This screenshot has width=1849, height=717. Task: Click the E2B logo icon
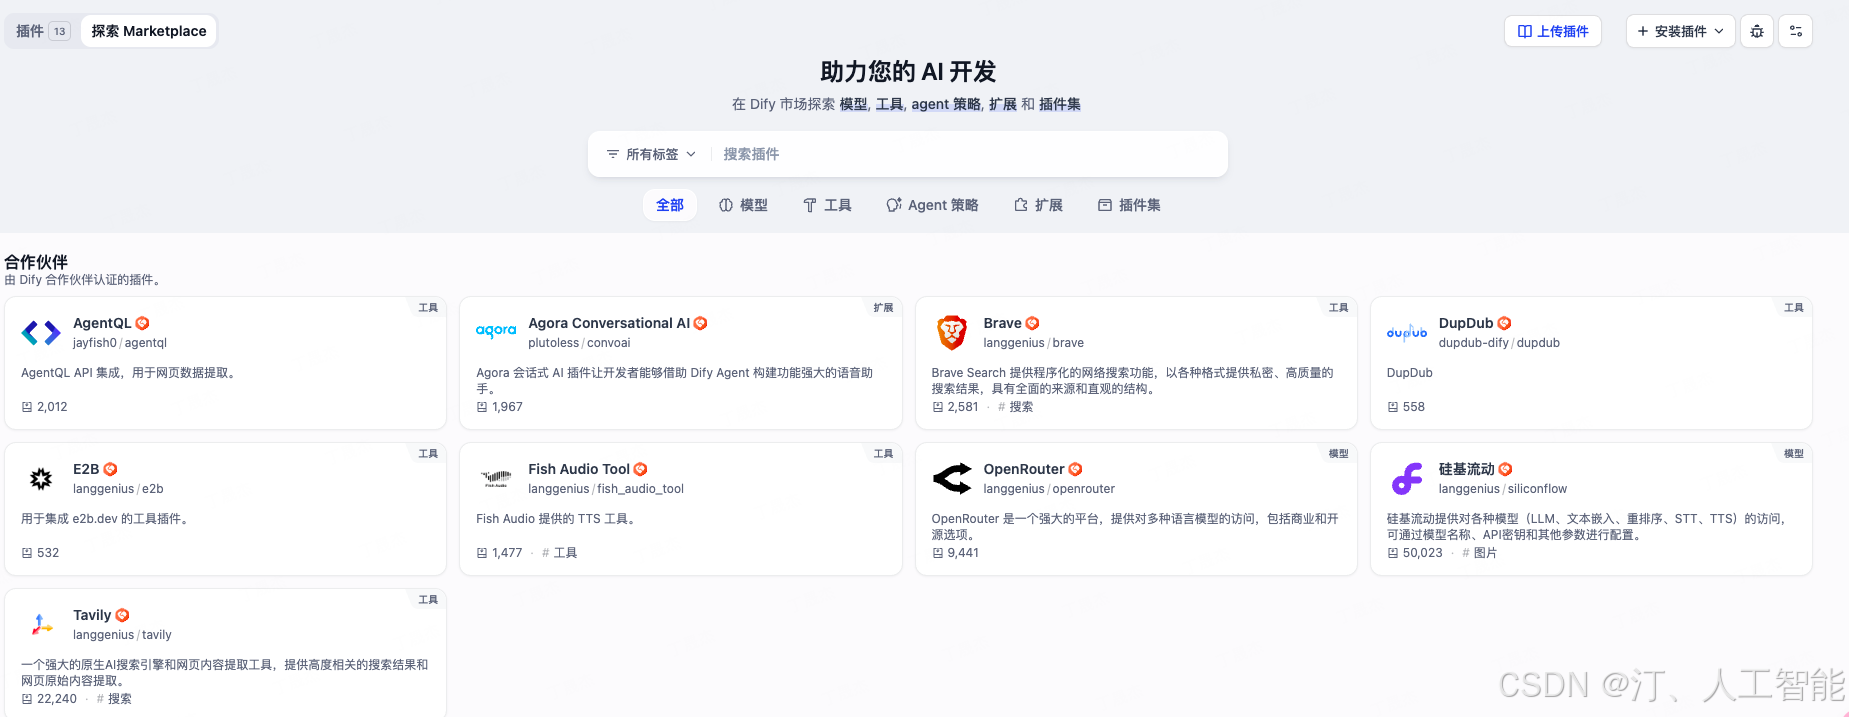click(x=41, y=479)
